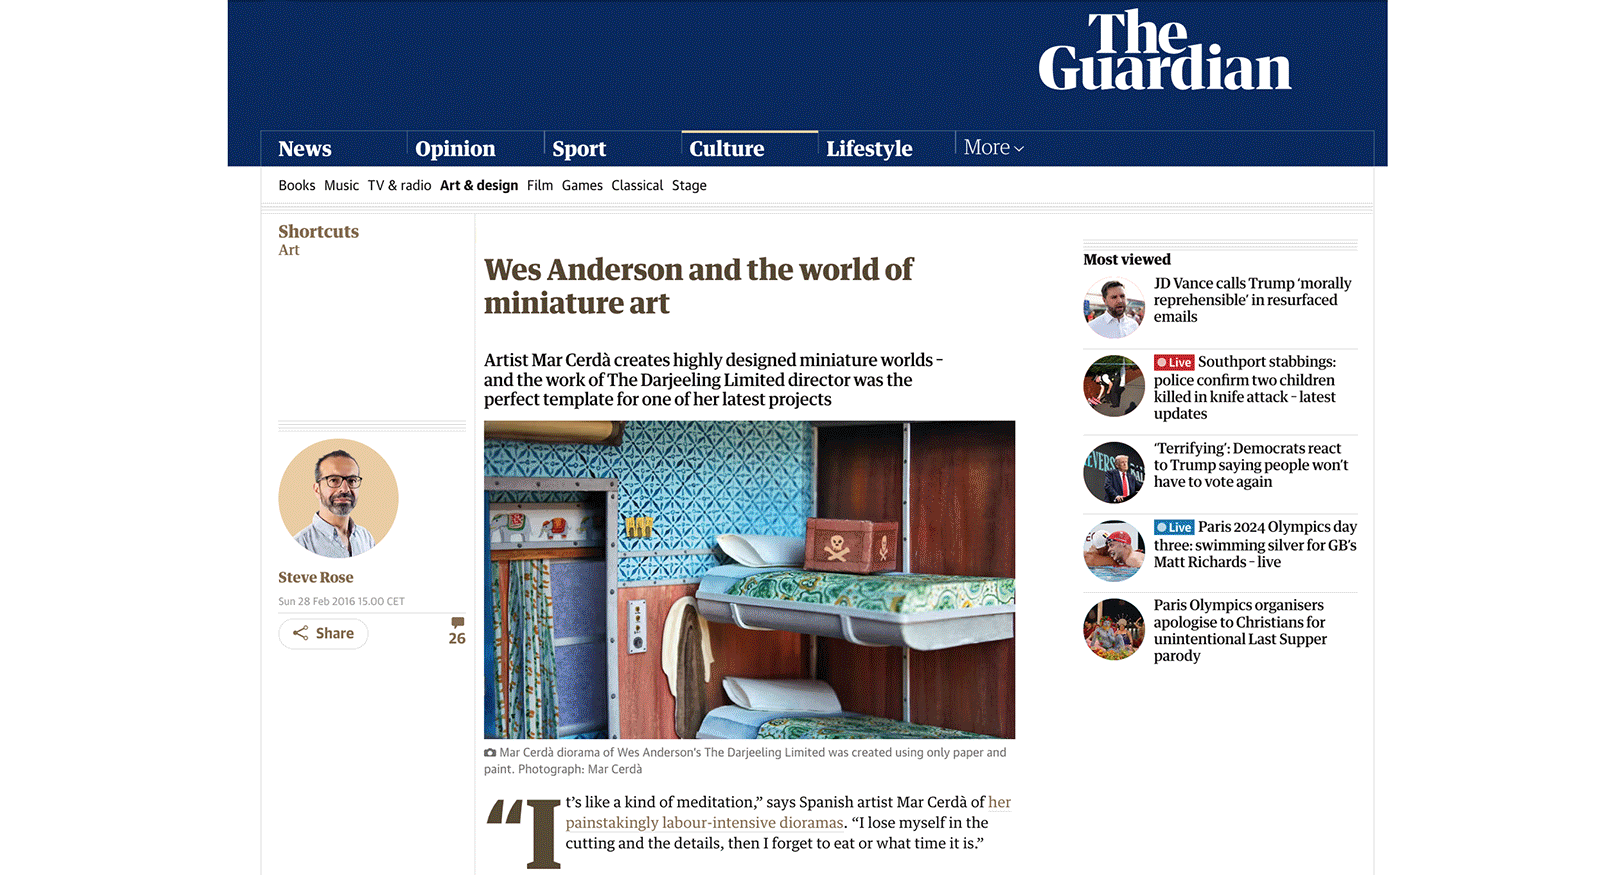Open Last Supper parody story thumbnail
1600x875 pixels.
coord(1113,629)
